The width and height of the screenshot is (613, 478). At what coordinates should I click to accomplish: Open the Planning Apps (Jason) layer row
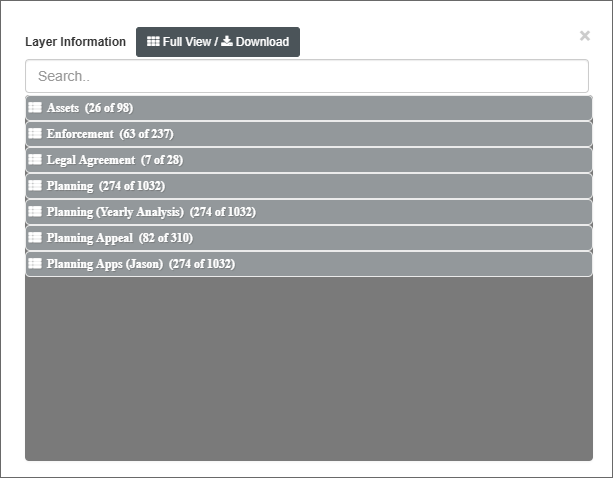pos(140,264)
